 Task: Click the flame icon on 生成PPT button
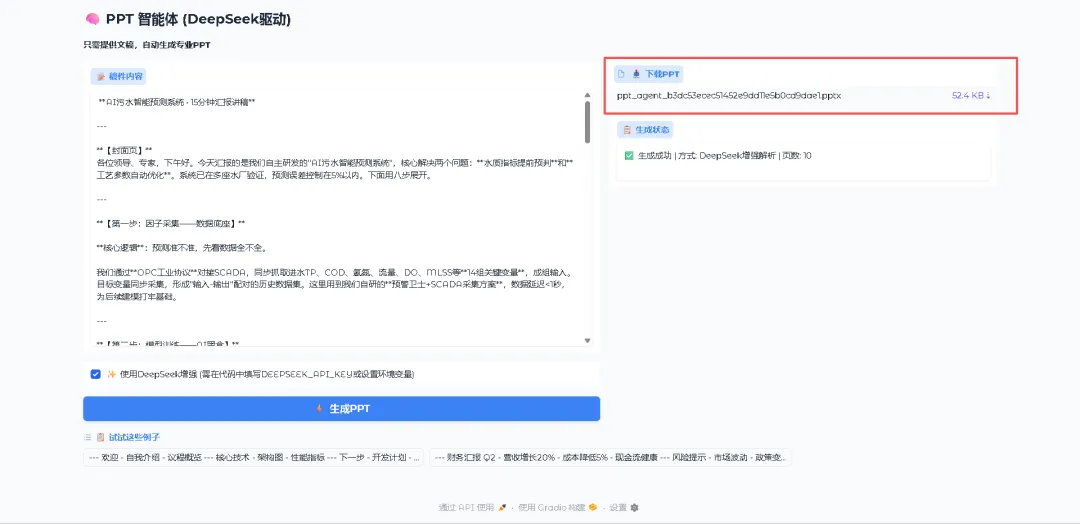tap(319, 408)
